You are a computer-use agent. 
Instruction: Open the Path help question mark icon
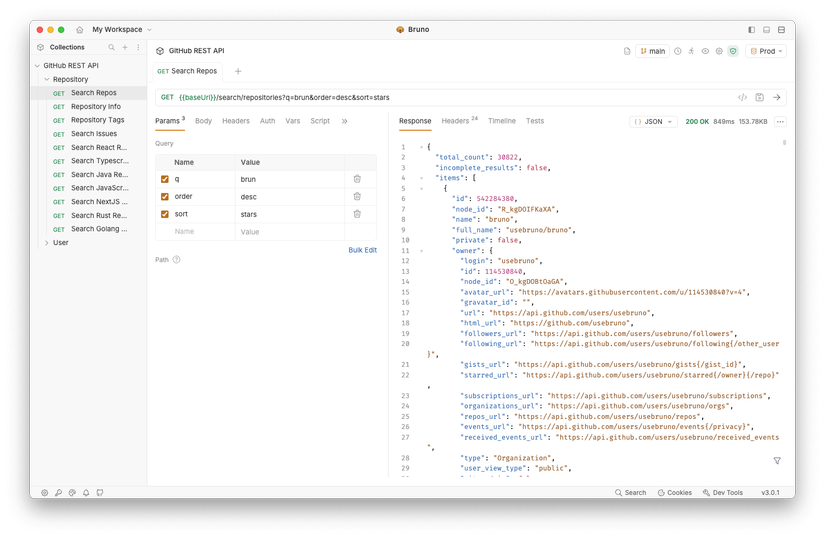point(176,259)
